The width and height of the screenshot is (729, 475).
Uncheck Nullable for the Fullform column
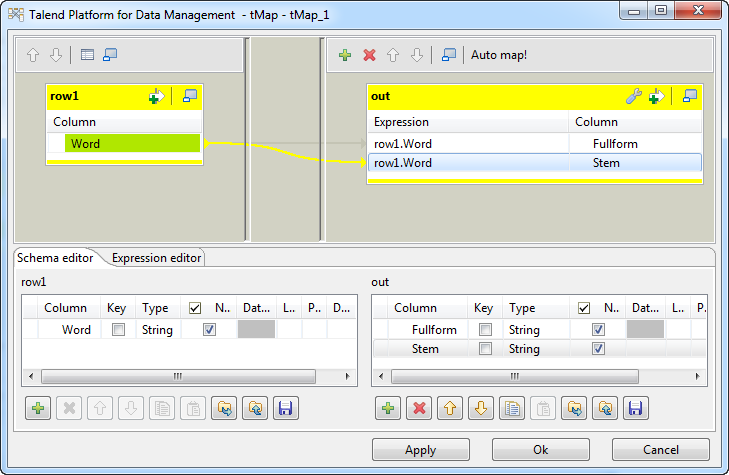(x=597, y=330)
